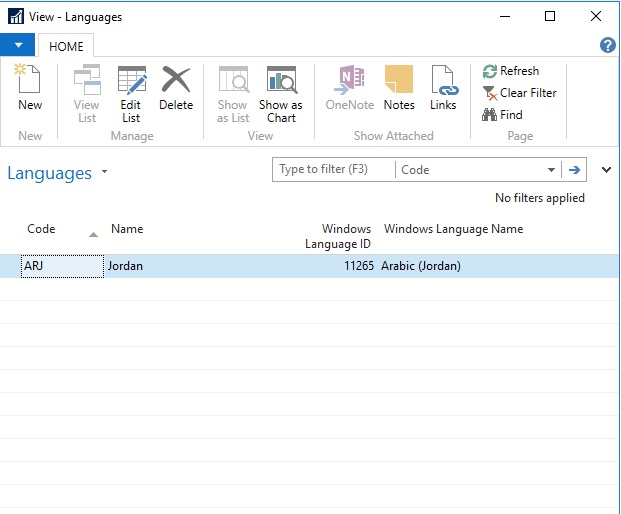The width and height of the screenshot is (621, 514).
Task: Open Edit List in the ribbon
Action: click(131, 82)
